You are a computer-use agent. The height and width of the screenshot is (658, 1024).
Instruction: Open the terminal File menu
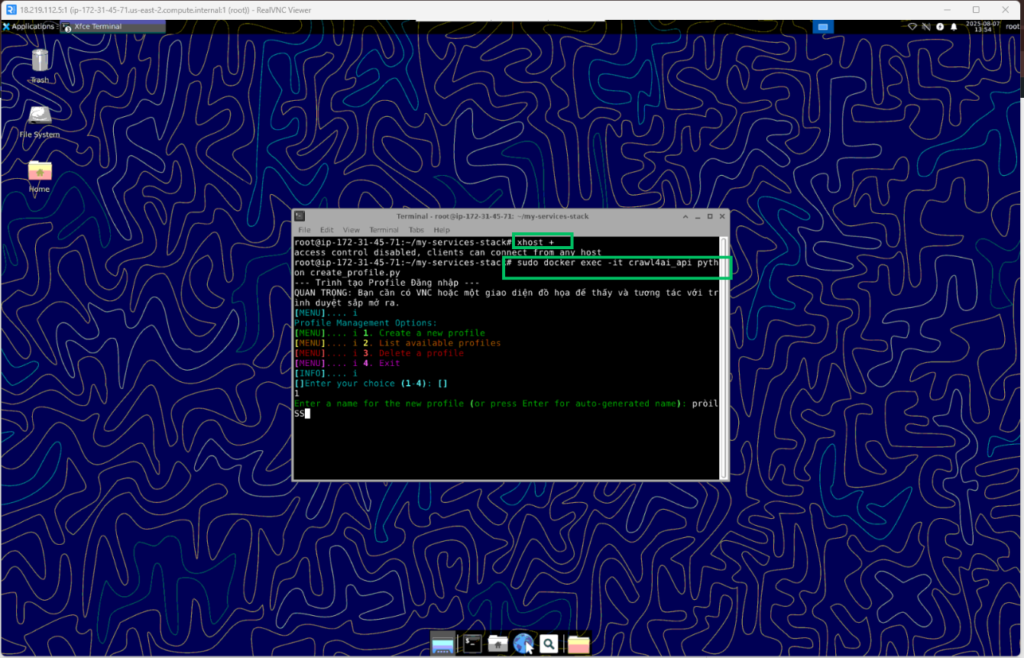(304, 230)
